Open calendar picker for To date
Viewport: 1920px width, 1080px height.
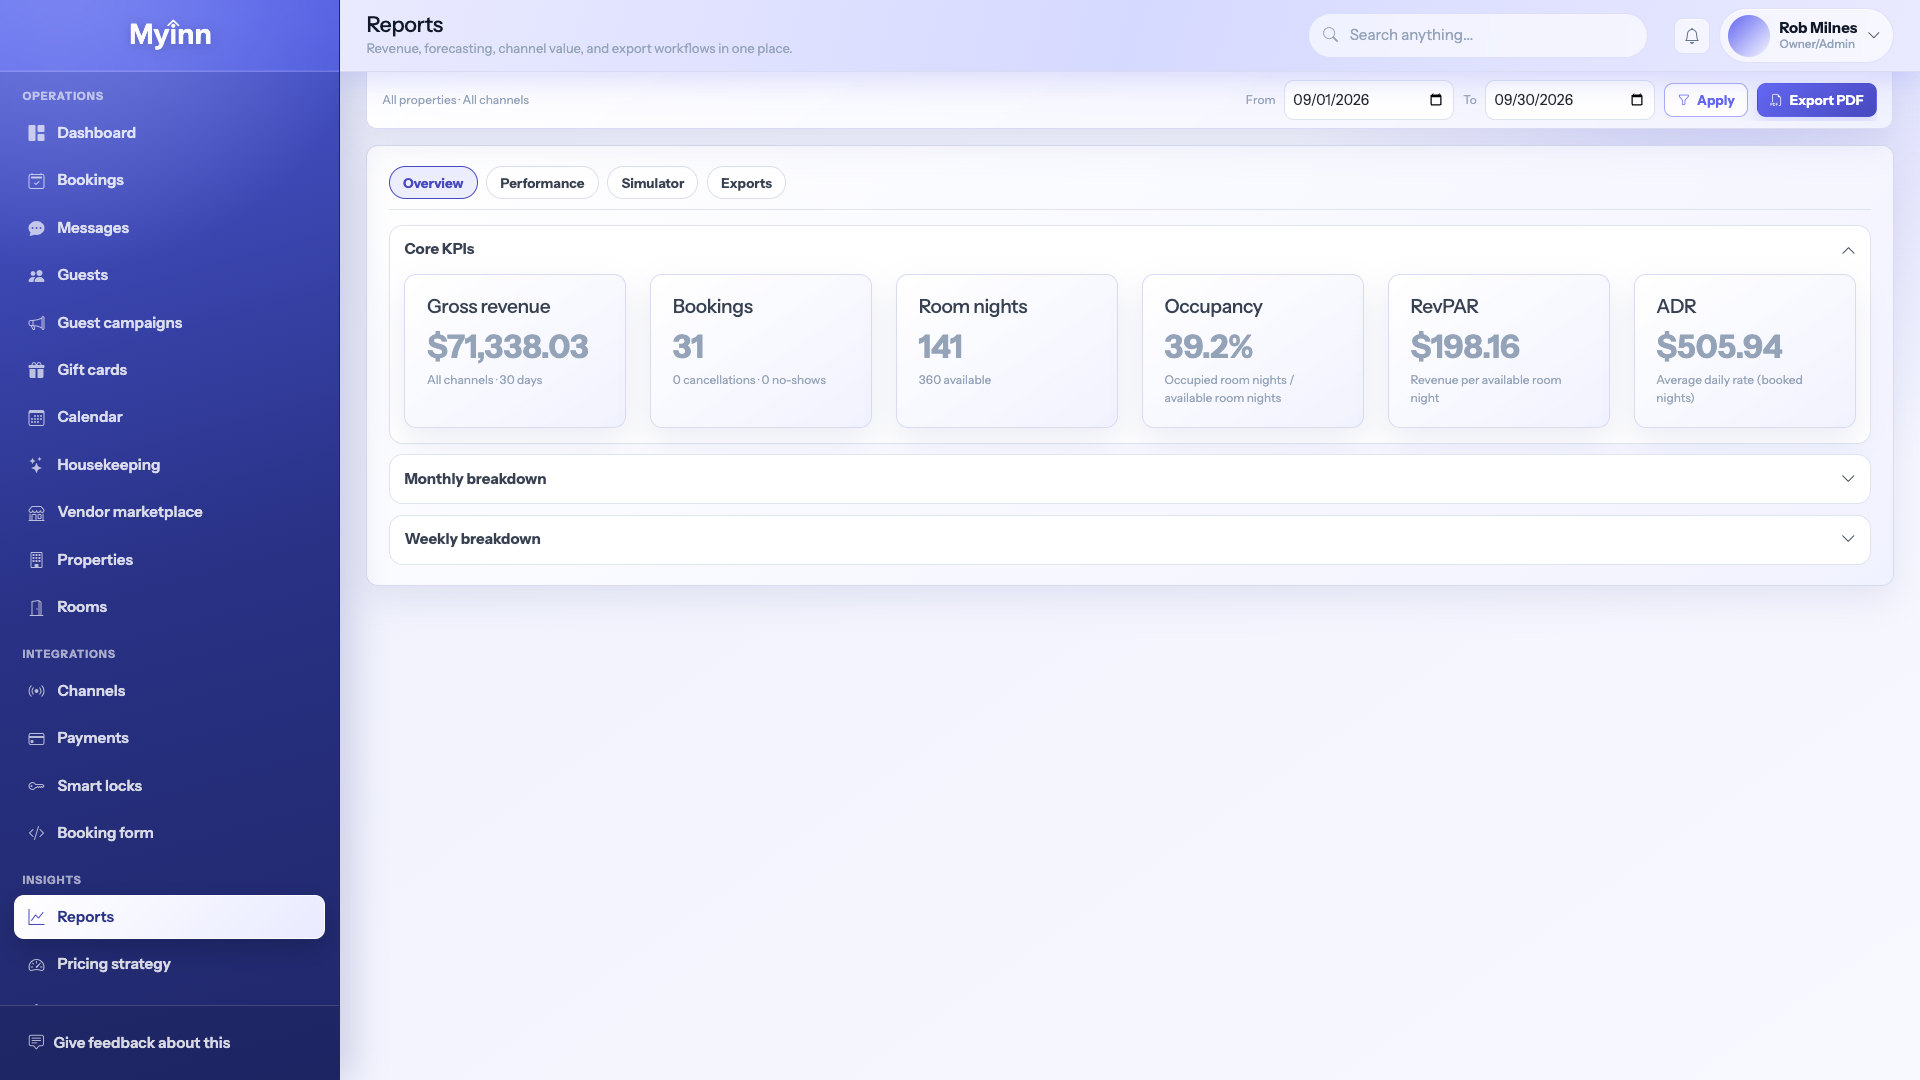(x=1637, y=100)
